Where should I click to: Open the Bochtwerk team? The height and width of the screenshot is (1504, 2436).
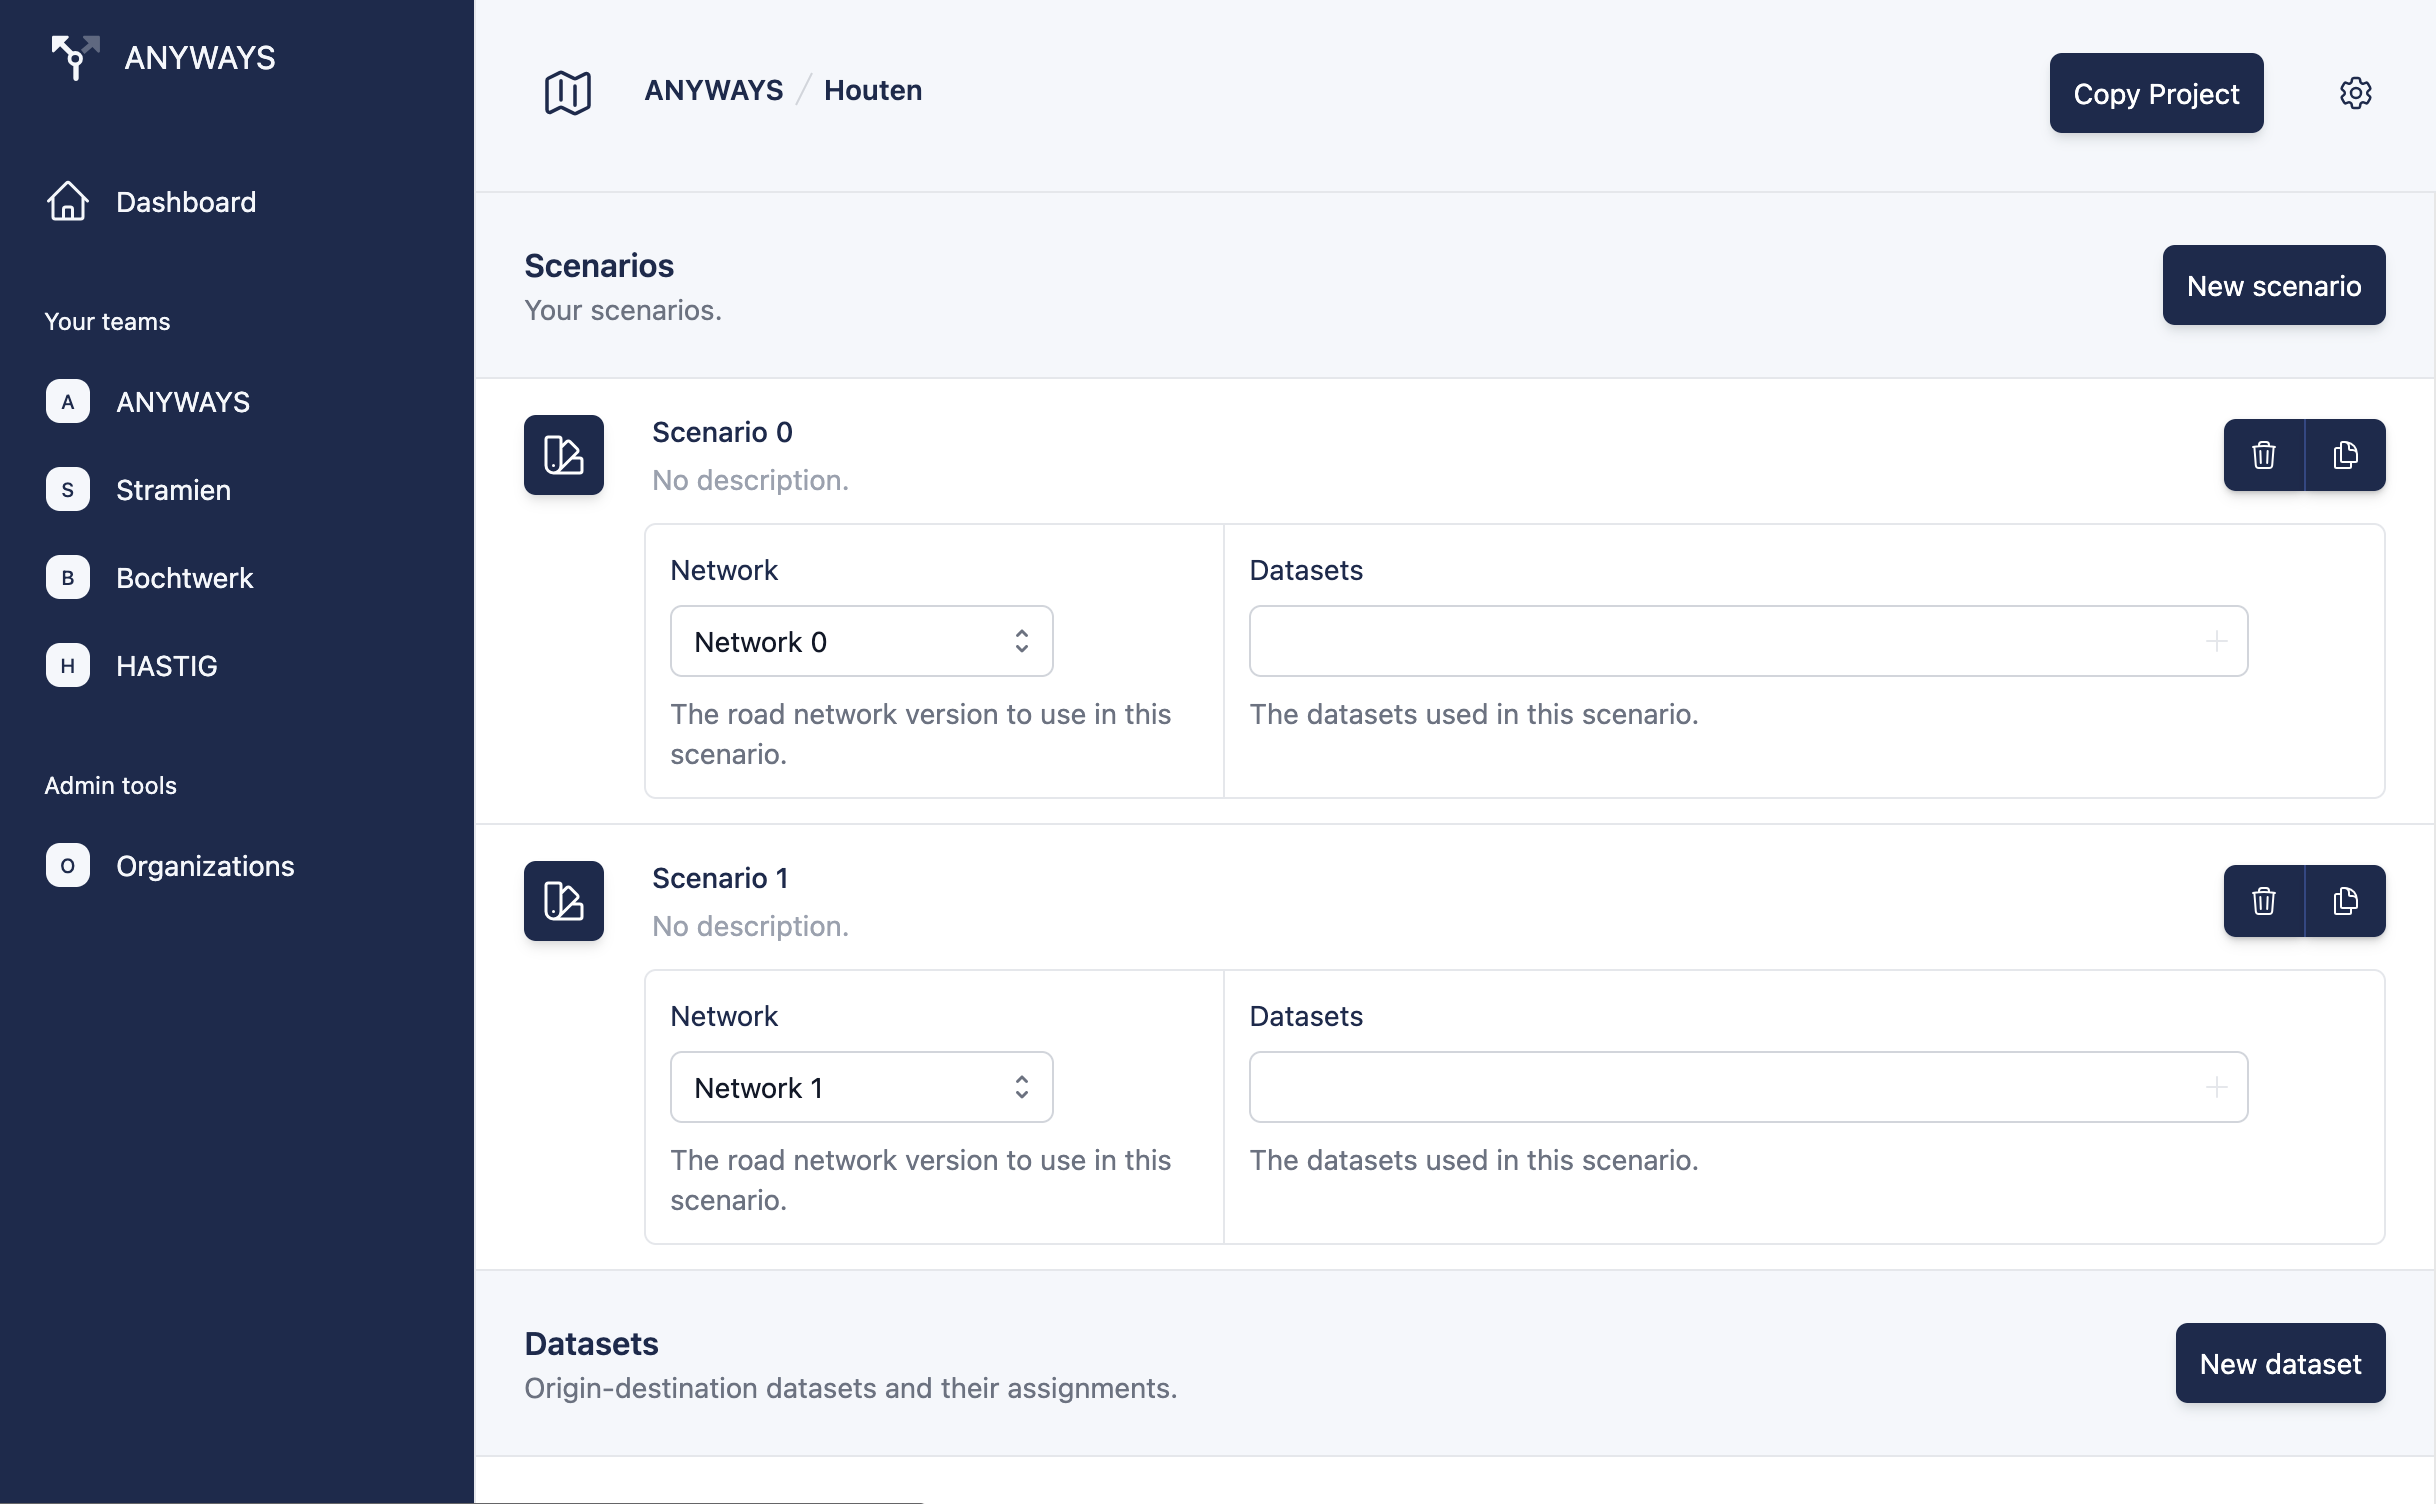[x=184, y=578]
